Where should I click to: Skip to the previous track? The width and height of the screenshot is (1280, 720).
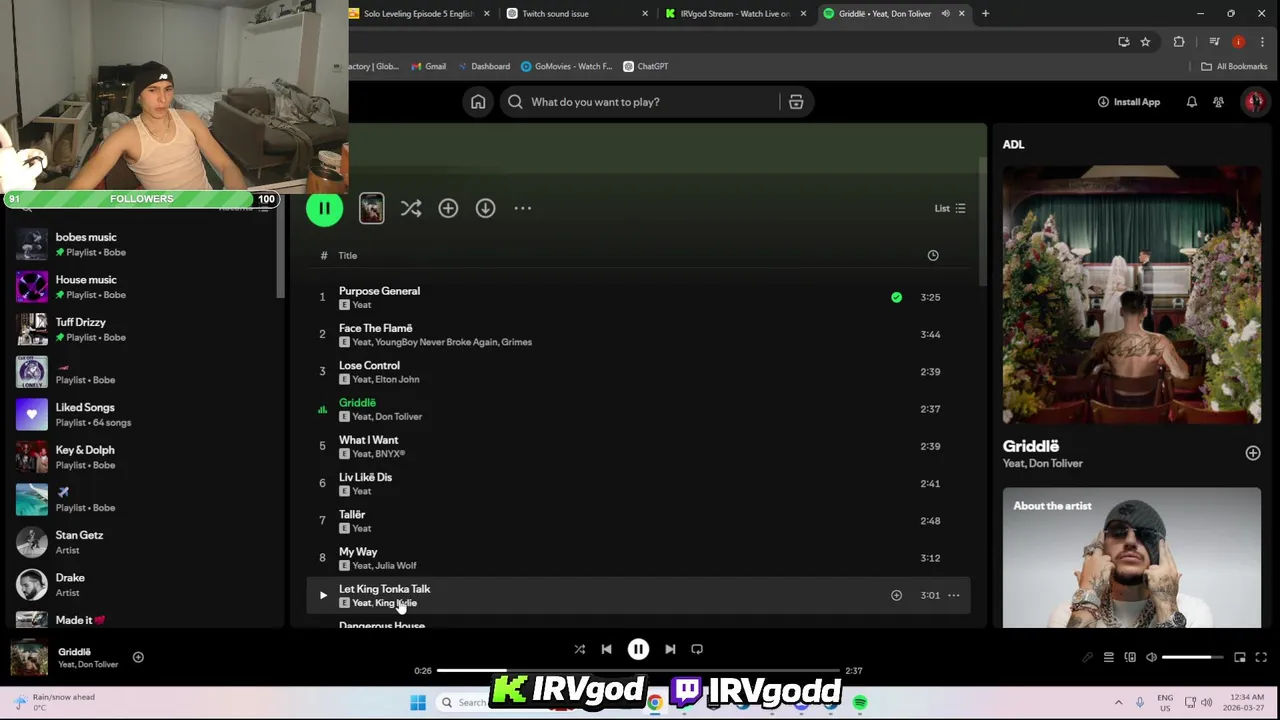(x=606, y=649)
